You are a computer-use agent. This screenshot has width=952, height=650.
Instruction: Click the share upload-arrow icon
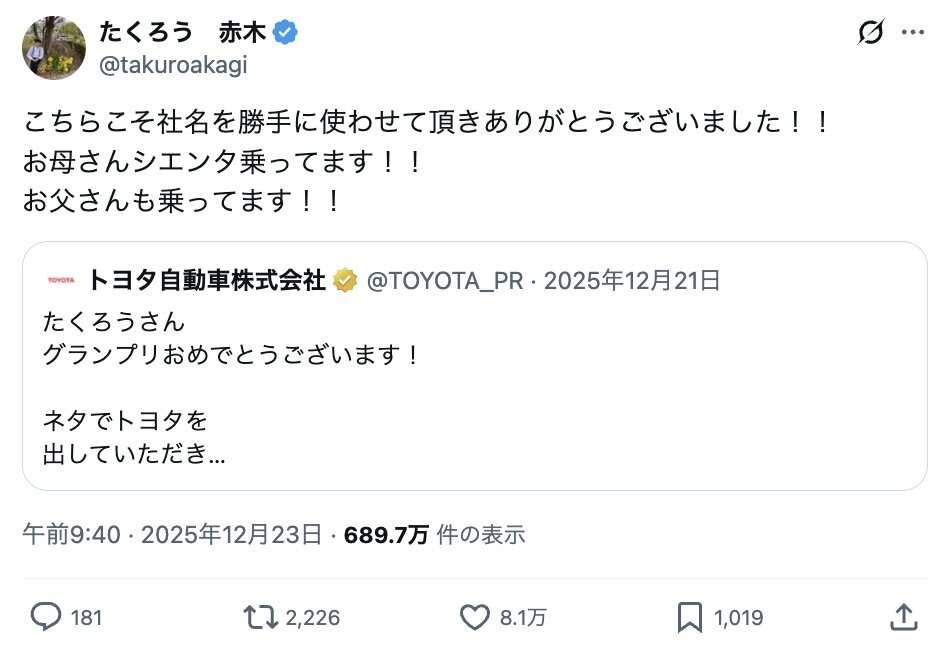pyautogui.click(x=903, y=617)
